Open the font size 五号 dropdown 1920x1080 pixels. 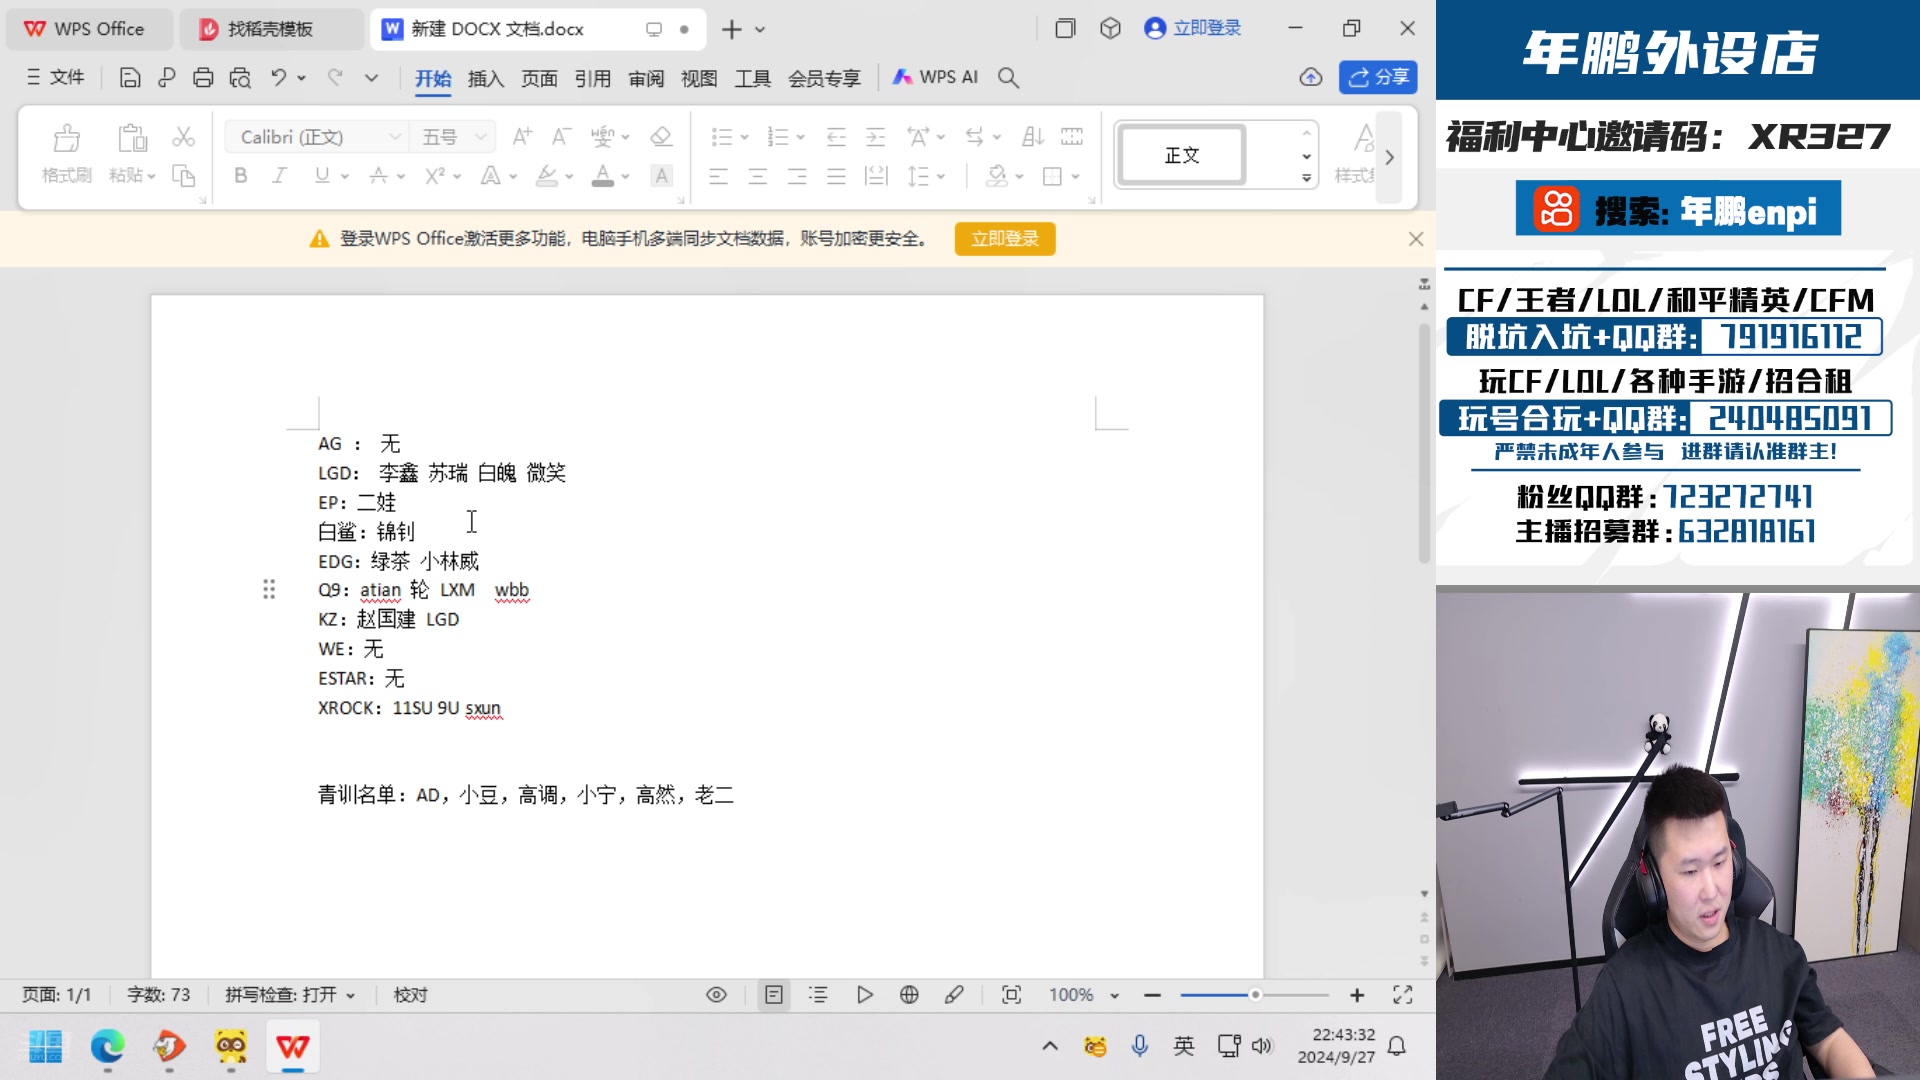pyautogui.click(x=478, y=136)
